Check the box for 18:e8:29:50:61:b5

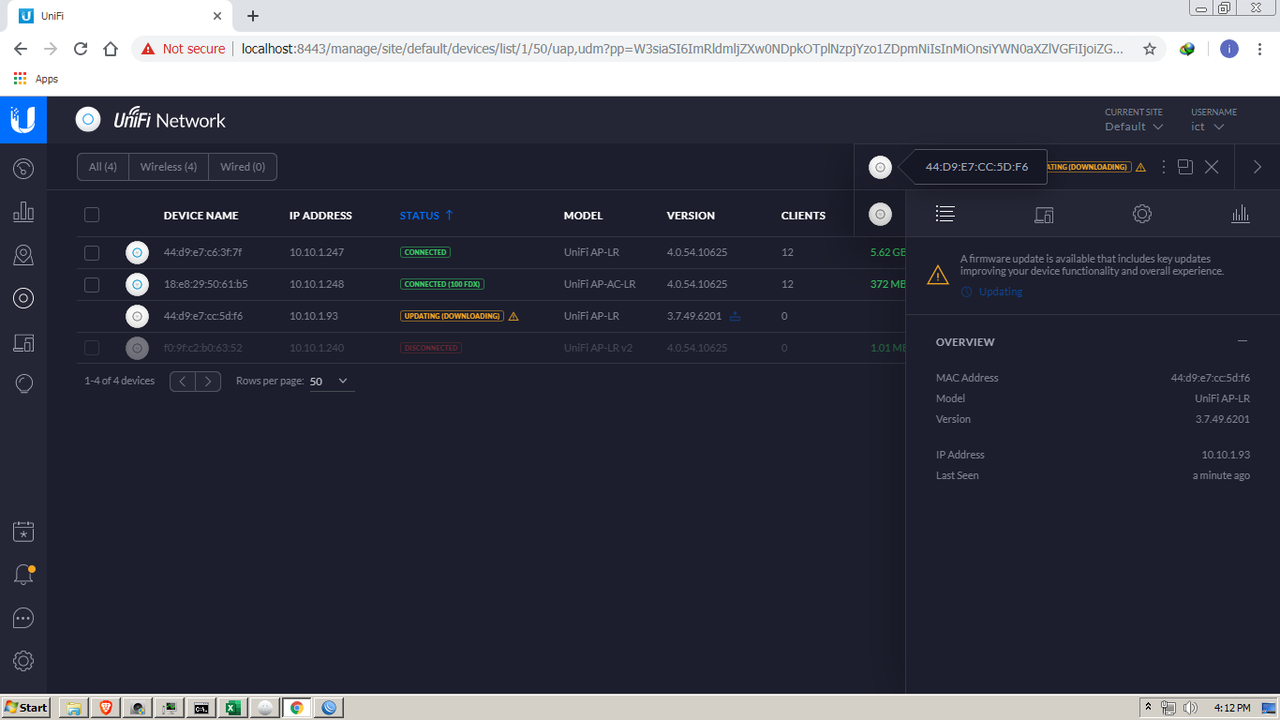(x=92, y=285)
